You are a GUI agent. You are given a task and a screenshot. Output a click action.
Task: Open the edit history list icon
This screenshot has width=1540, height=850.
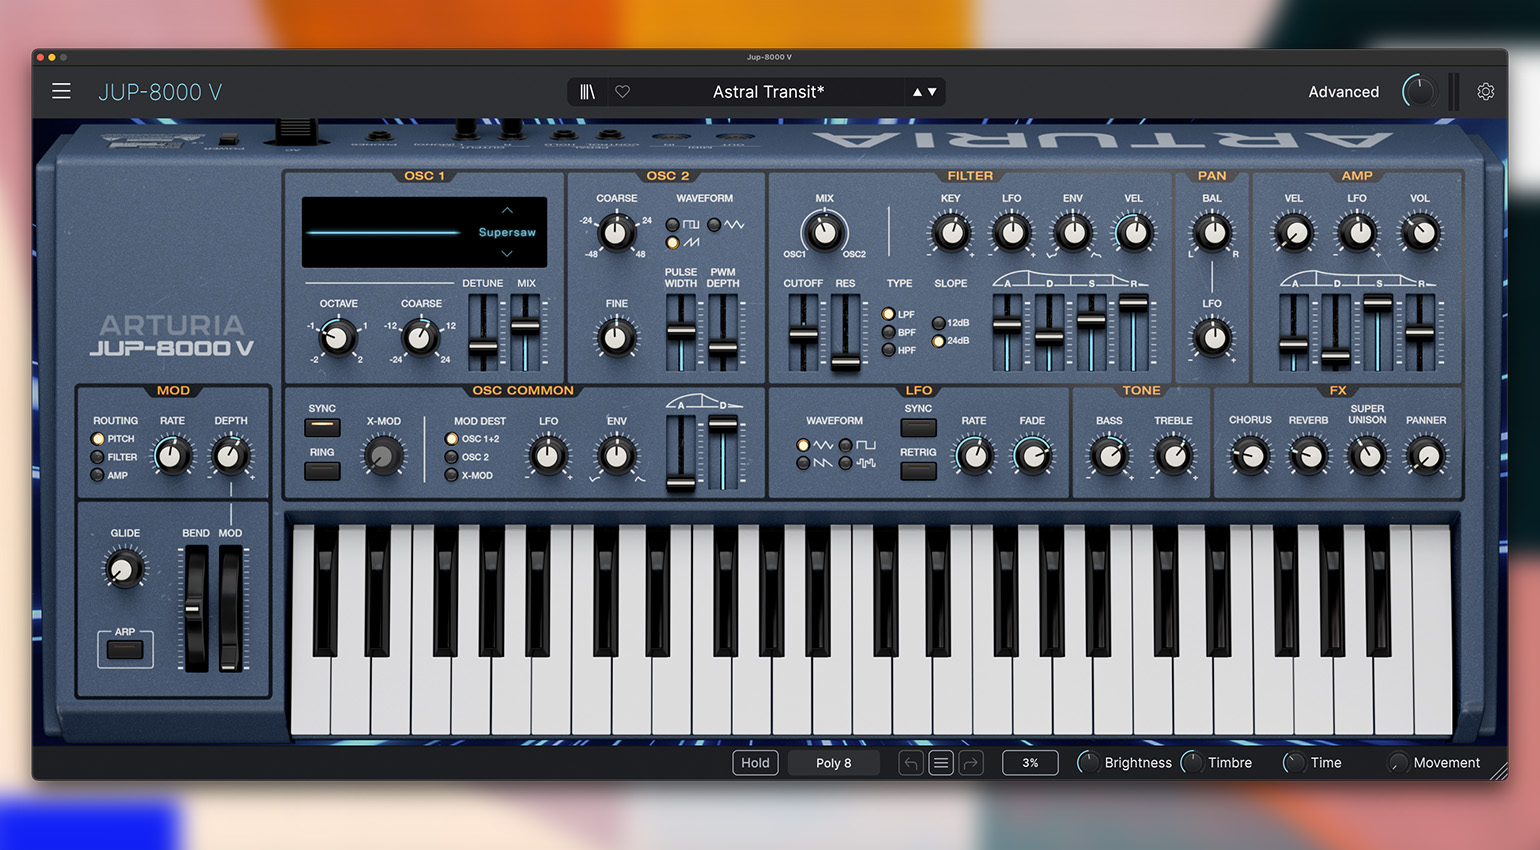point(941,763)
